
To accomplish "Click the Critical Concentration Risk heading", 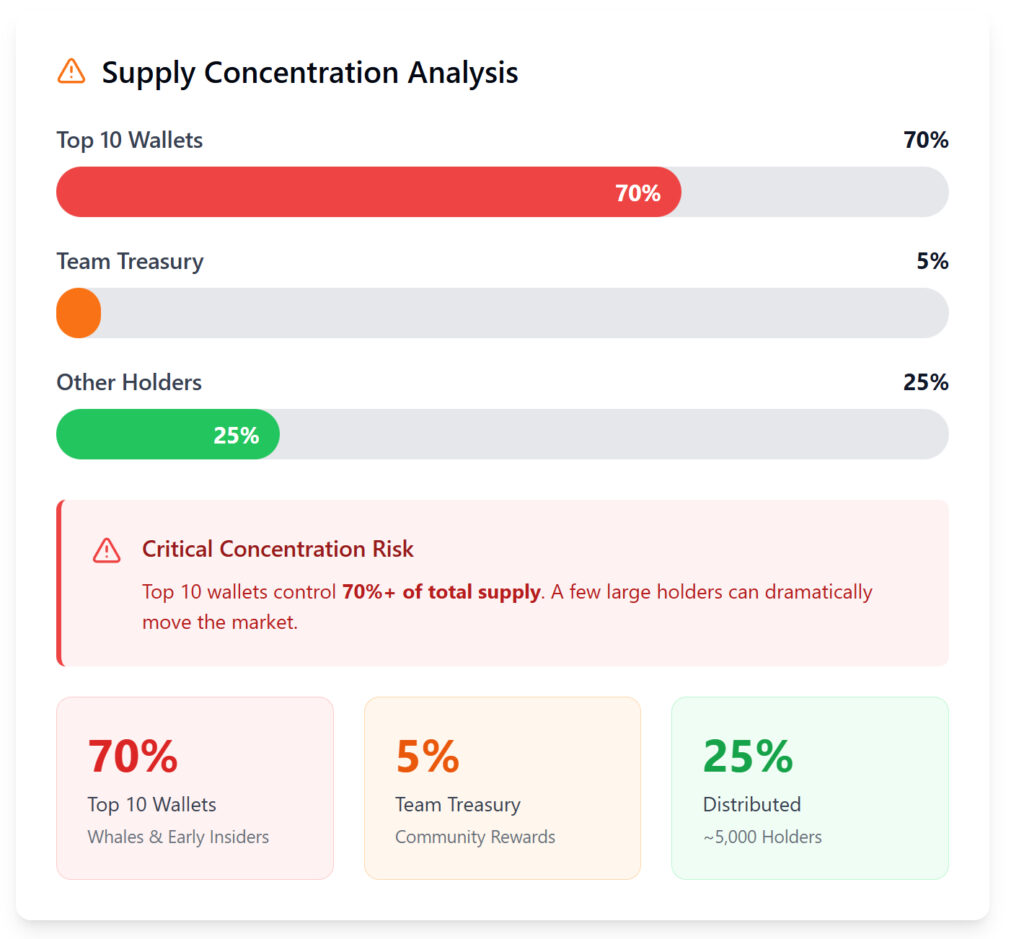I will pyautogui.click(x=277, y=549).
